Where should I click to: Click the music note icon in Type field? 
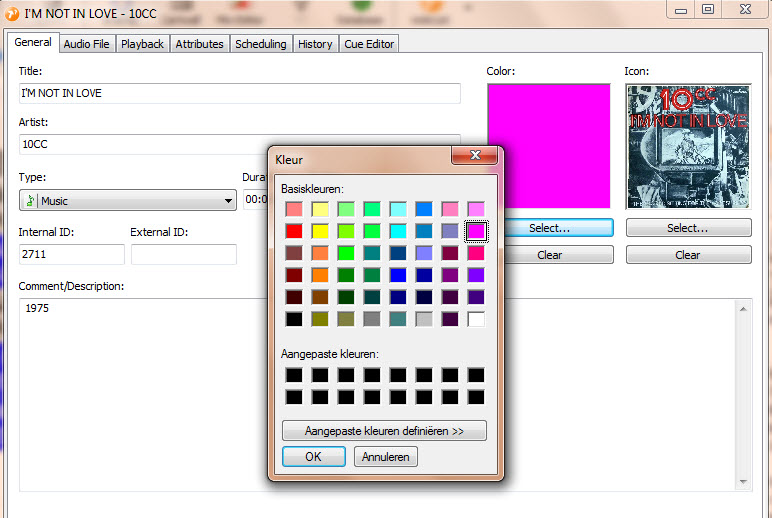click(30, 201)
